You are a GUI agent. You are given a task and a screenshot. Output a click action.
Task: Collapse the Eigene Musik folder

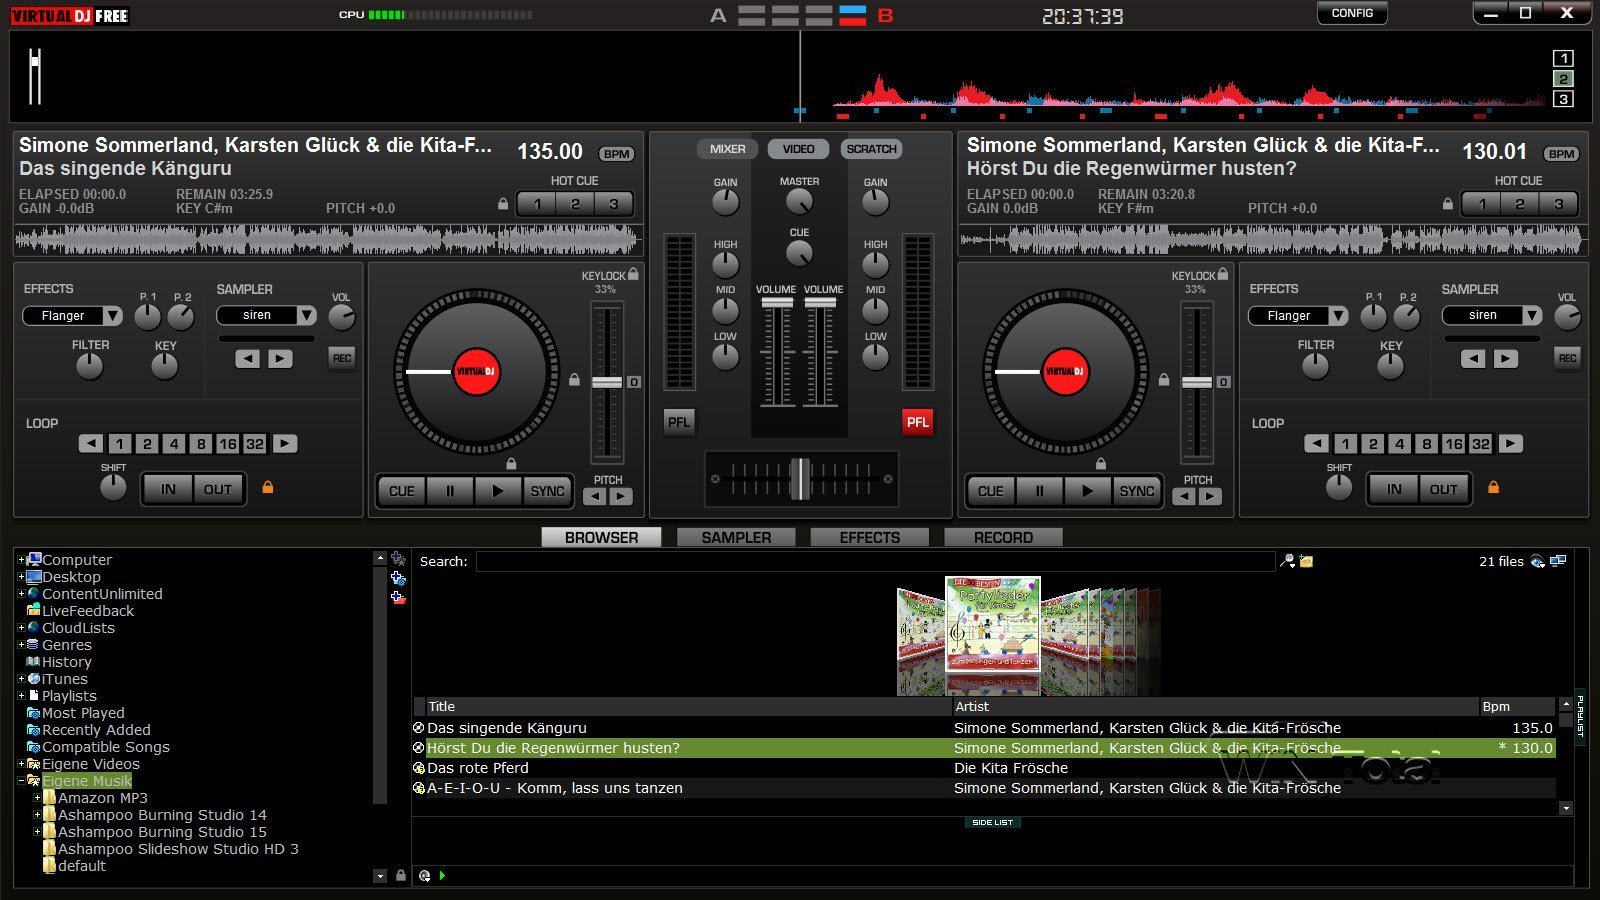20,780
